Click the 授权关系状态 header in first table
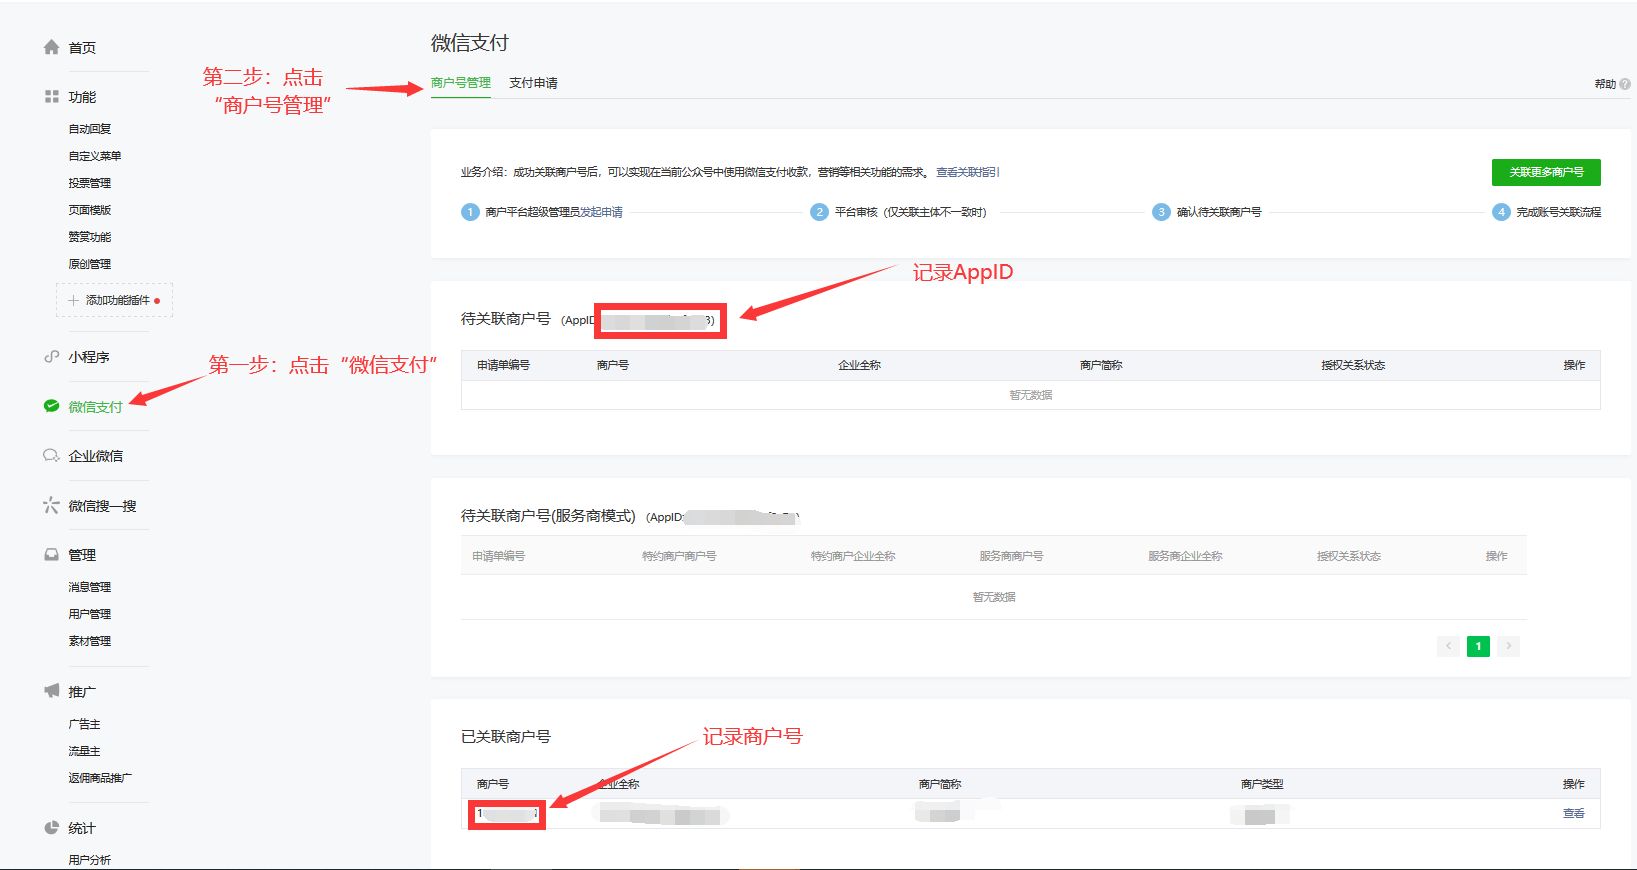Image resolution: width=1637 pixels, height=870 pixels. tap(1353, 365)
